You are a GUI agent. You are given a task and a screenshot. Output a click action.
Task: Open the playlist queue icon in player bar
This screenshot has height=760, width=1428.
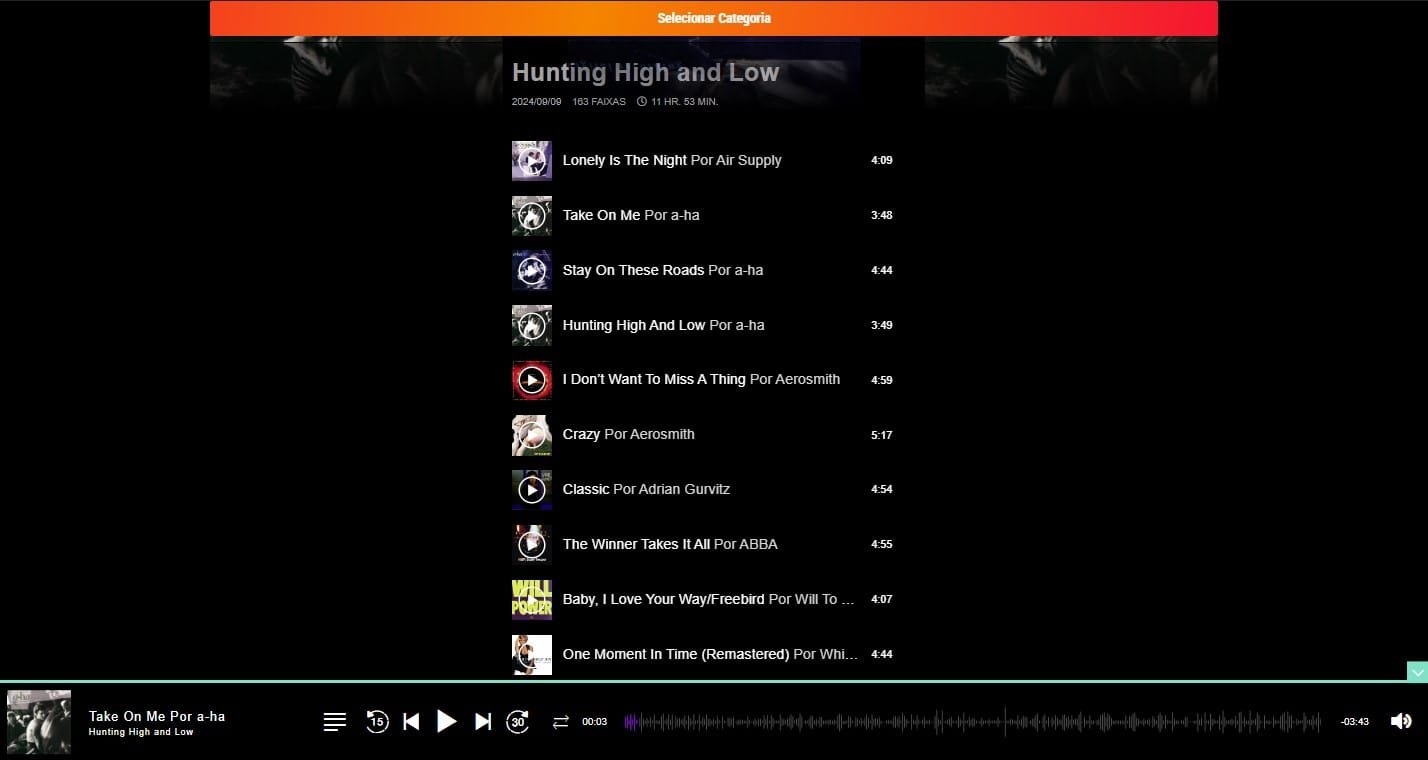pyautogui.click(x=335, y=722)
